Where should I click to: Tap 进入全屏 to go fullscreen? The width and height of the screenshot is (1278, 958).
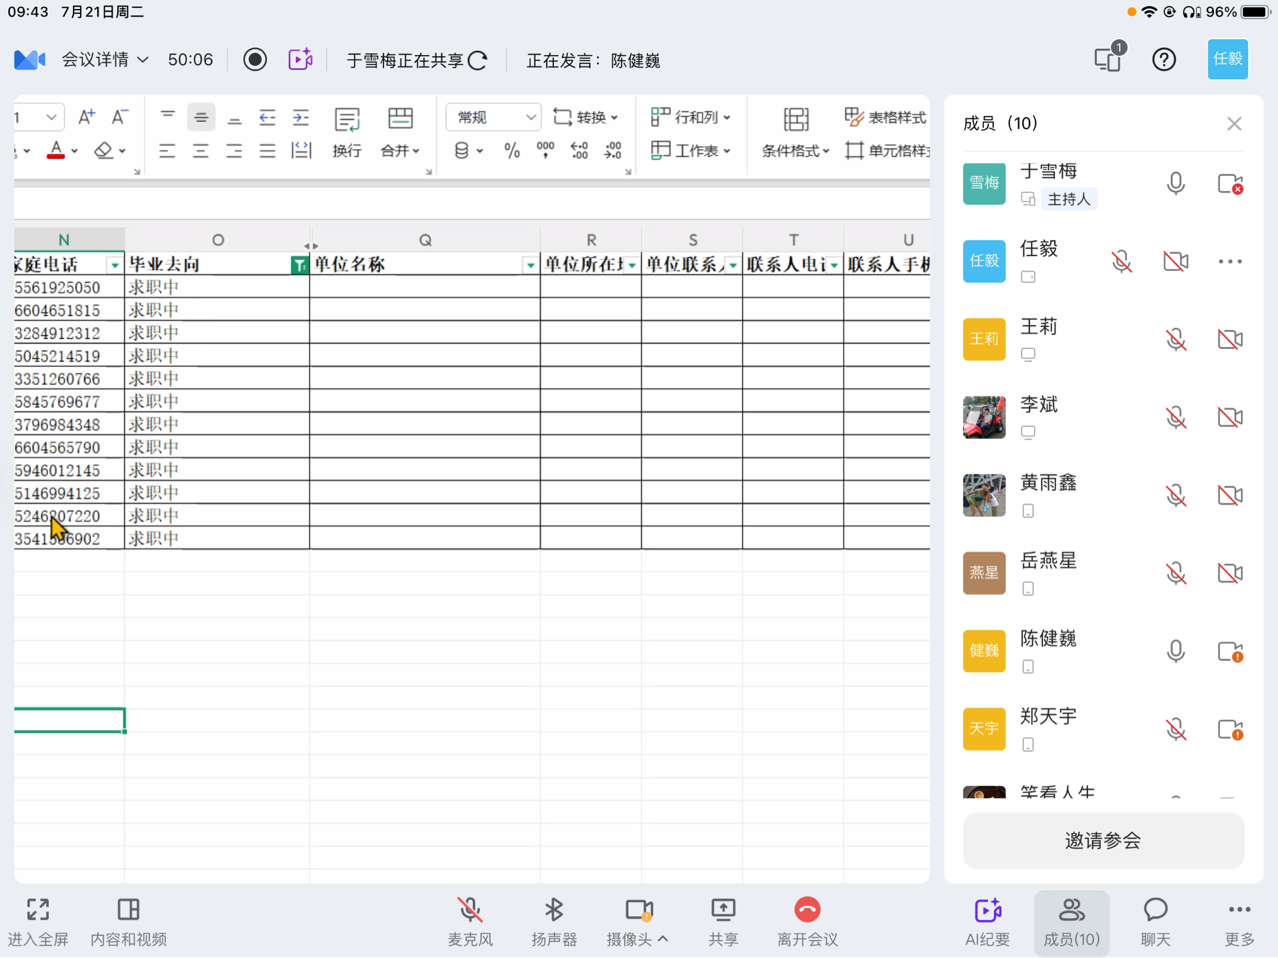(38, 922)
